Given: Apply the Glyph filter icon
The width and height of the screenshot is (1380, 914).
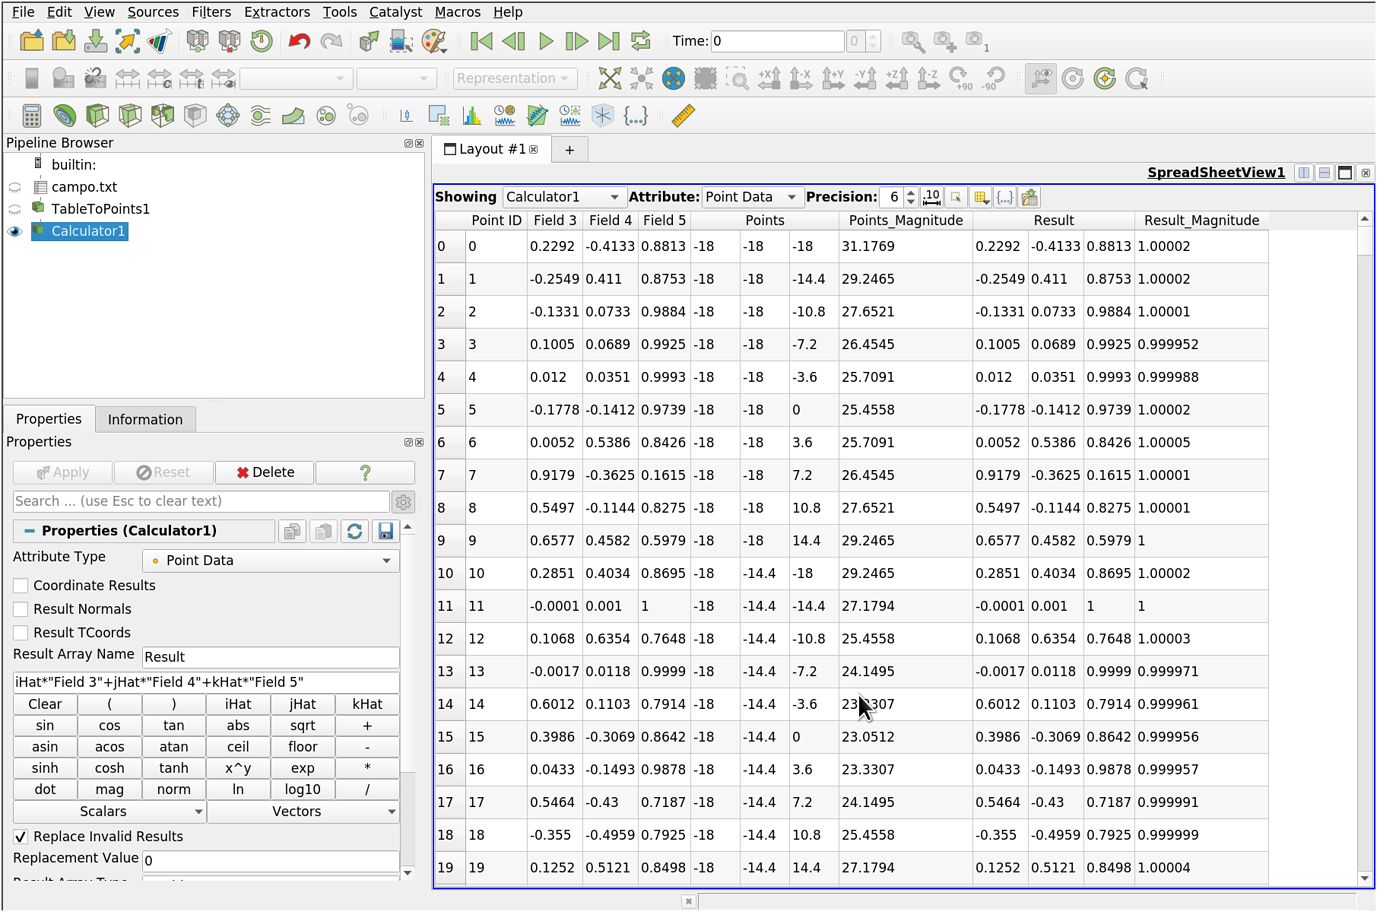Looking at the screenshot, I should (227, 115).
